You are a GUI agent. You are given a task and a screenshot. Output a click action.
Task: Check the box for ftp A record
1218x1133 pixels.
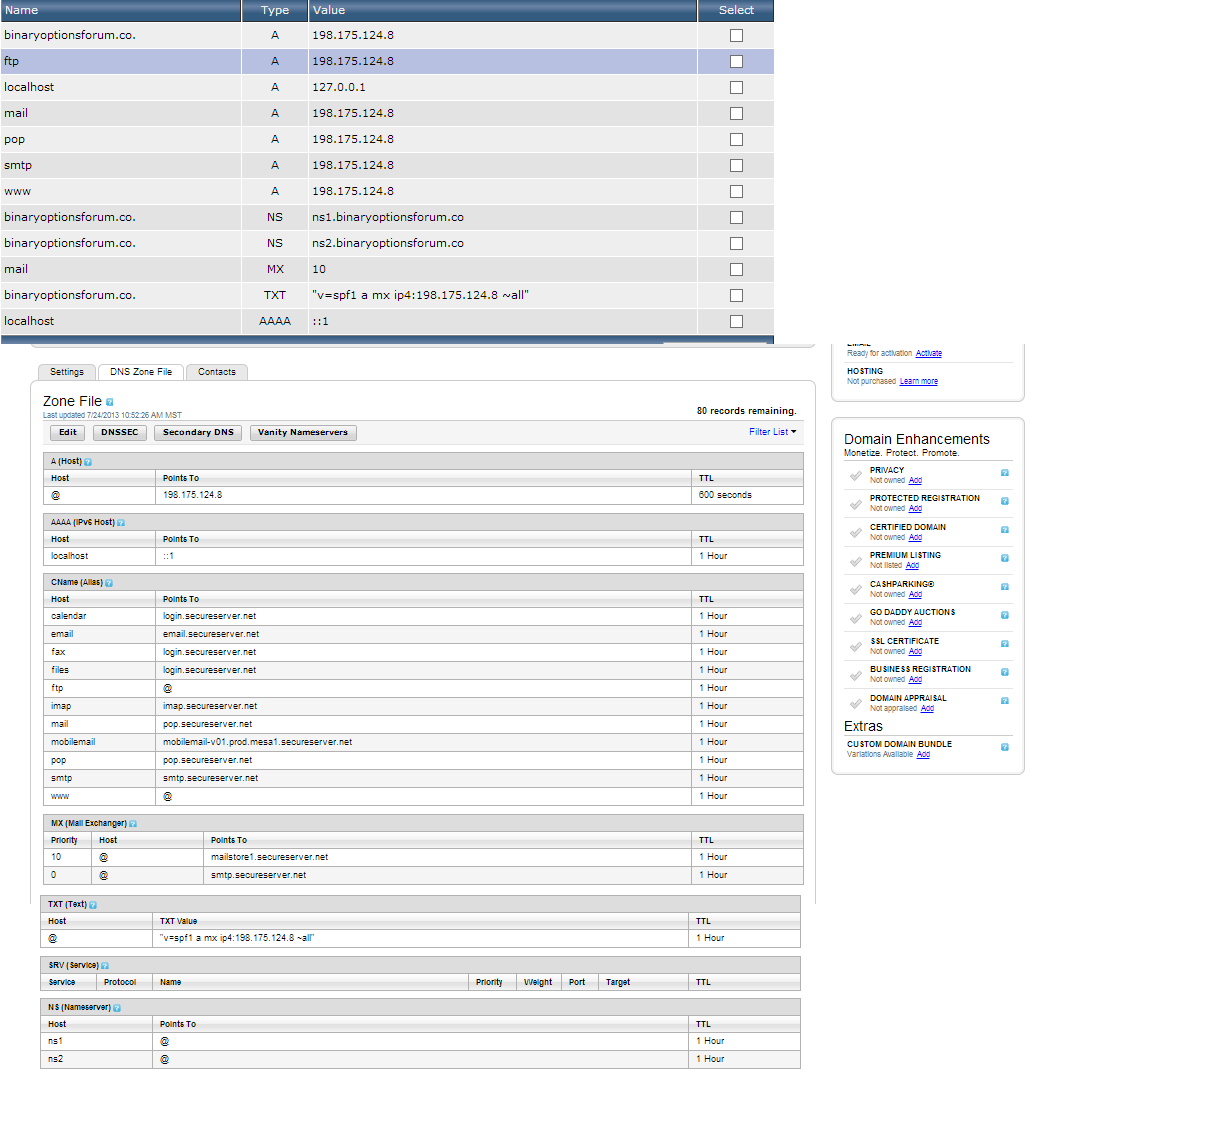coord(736,61)
